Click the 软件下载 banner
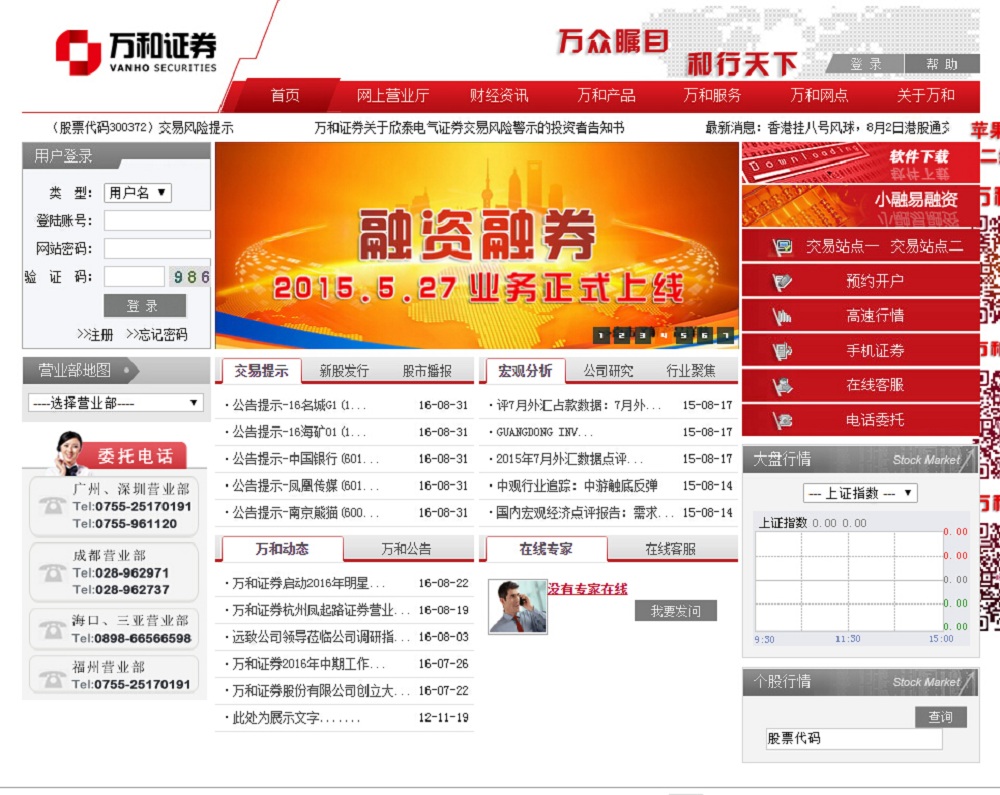1000x795 pixels. 860,163
